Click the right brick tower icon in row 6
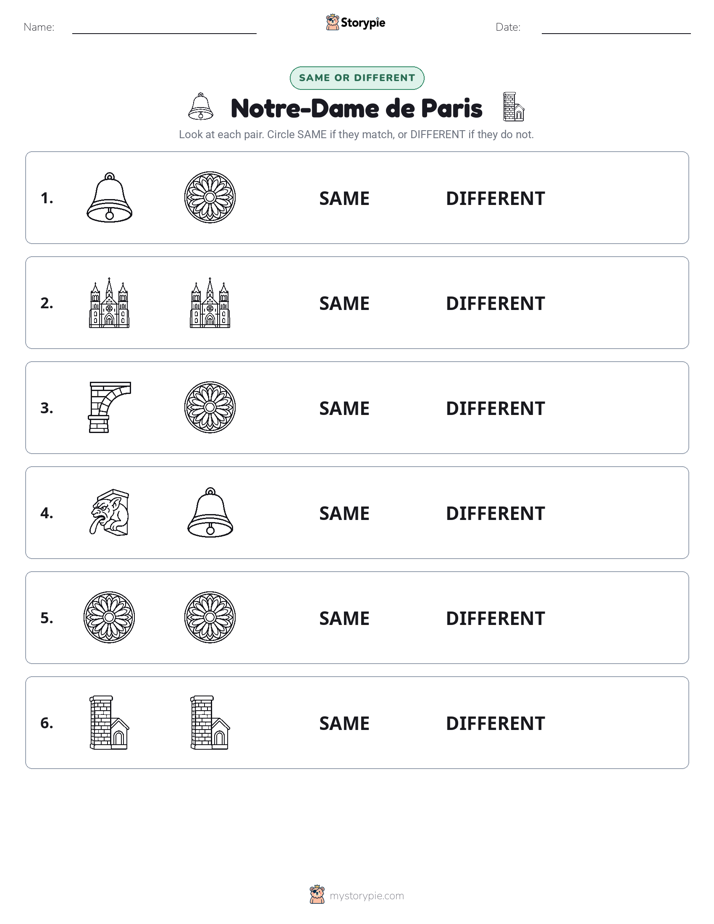 coord(210,722)
